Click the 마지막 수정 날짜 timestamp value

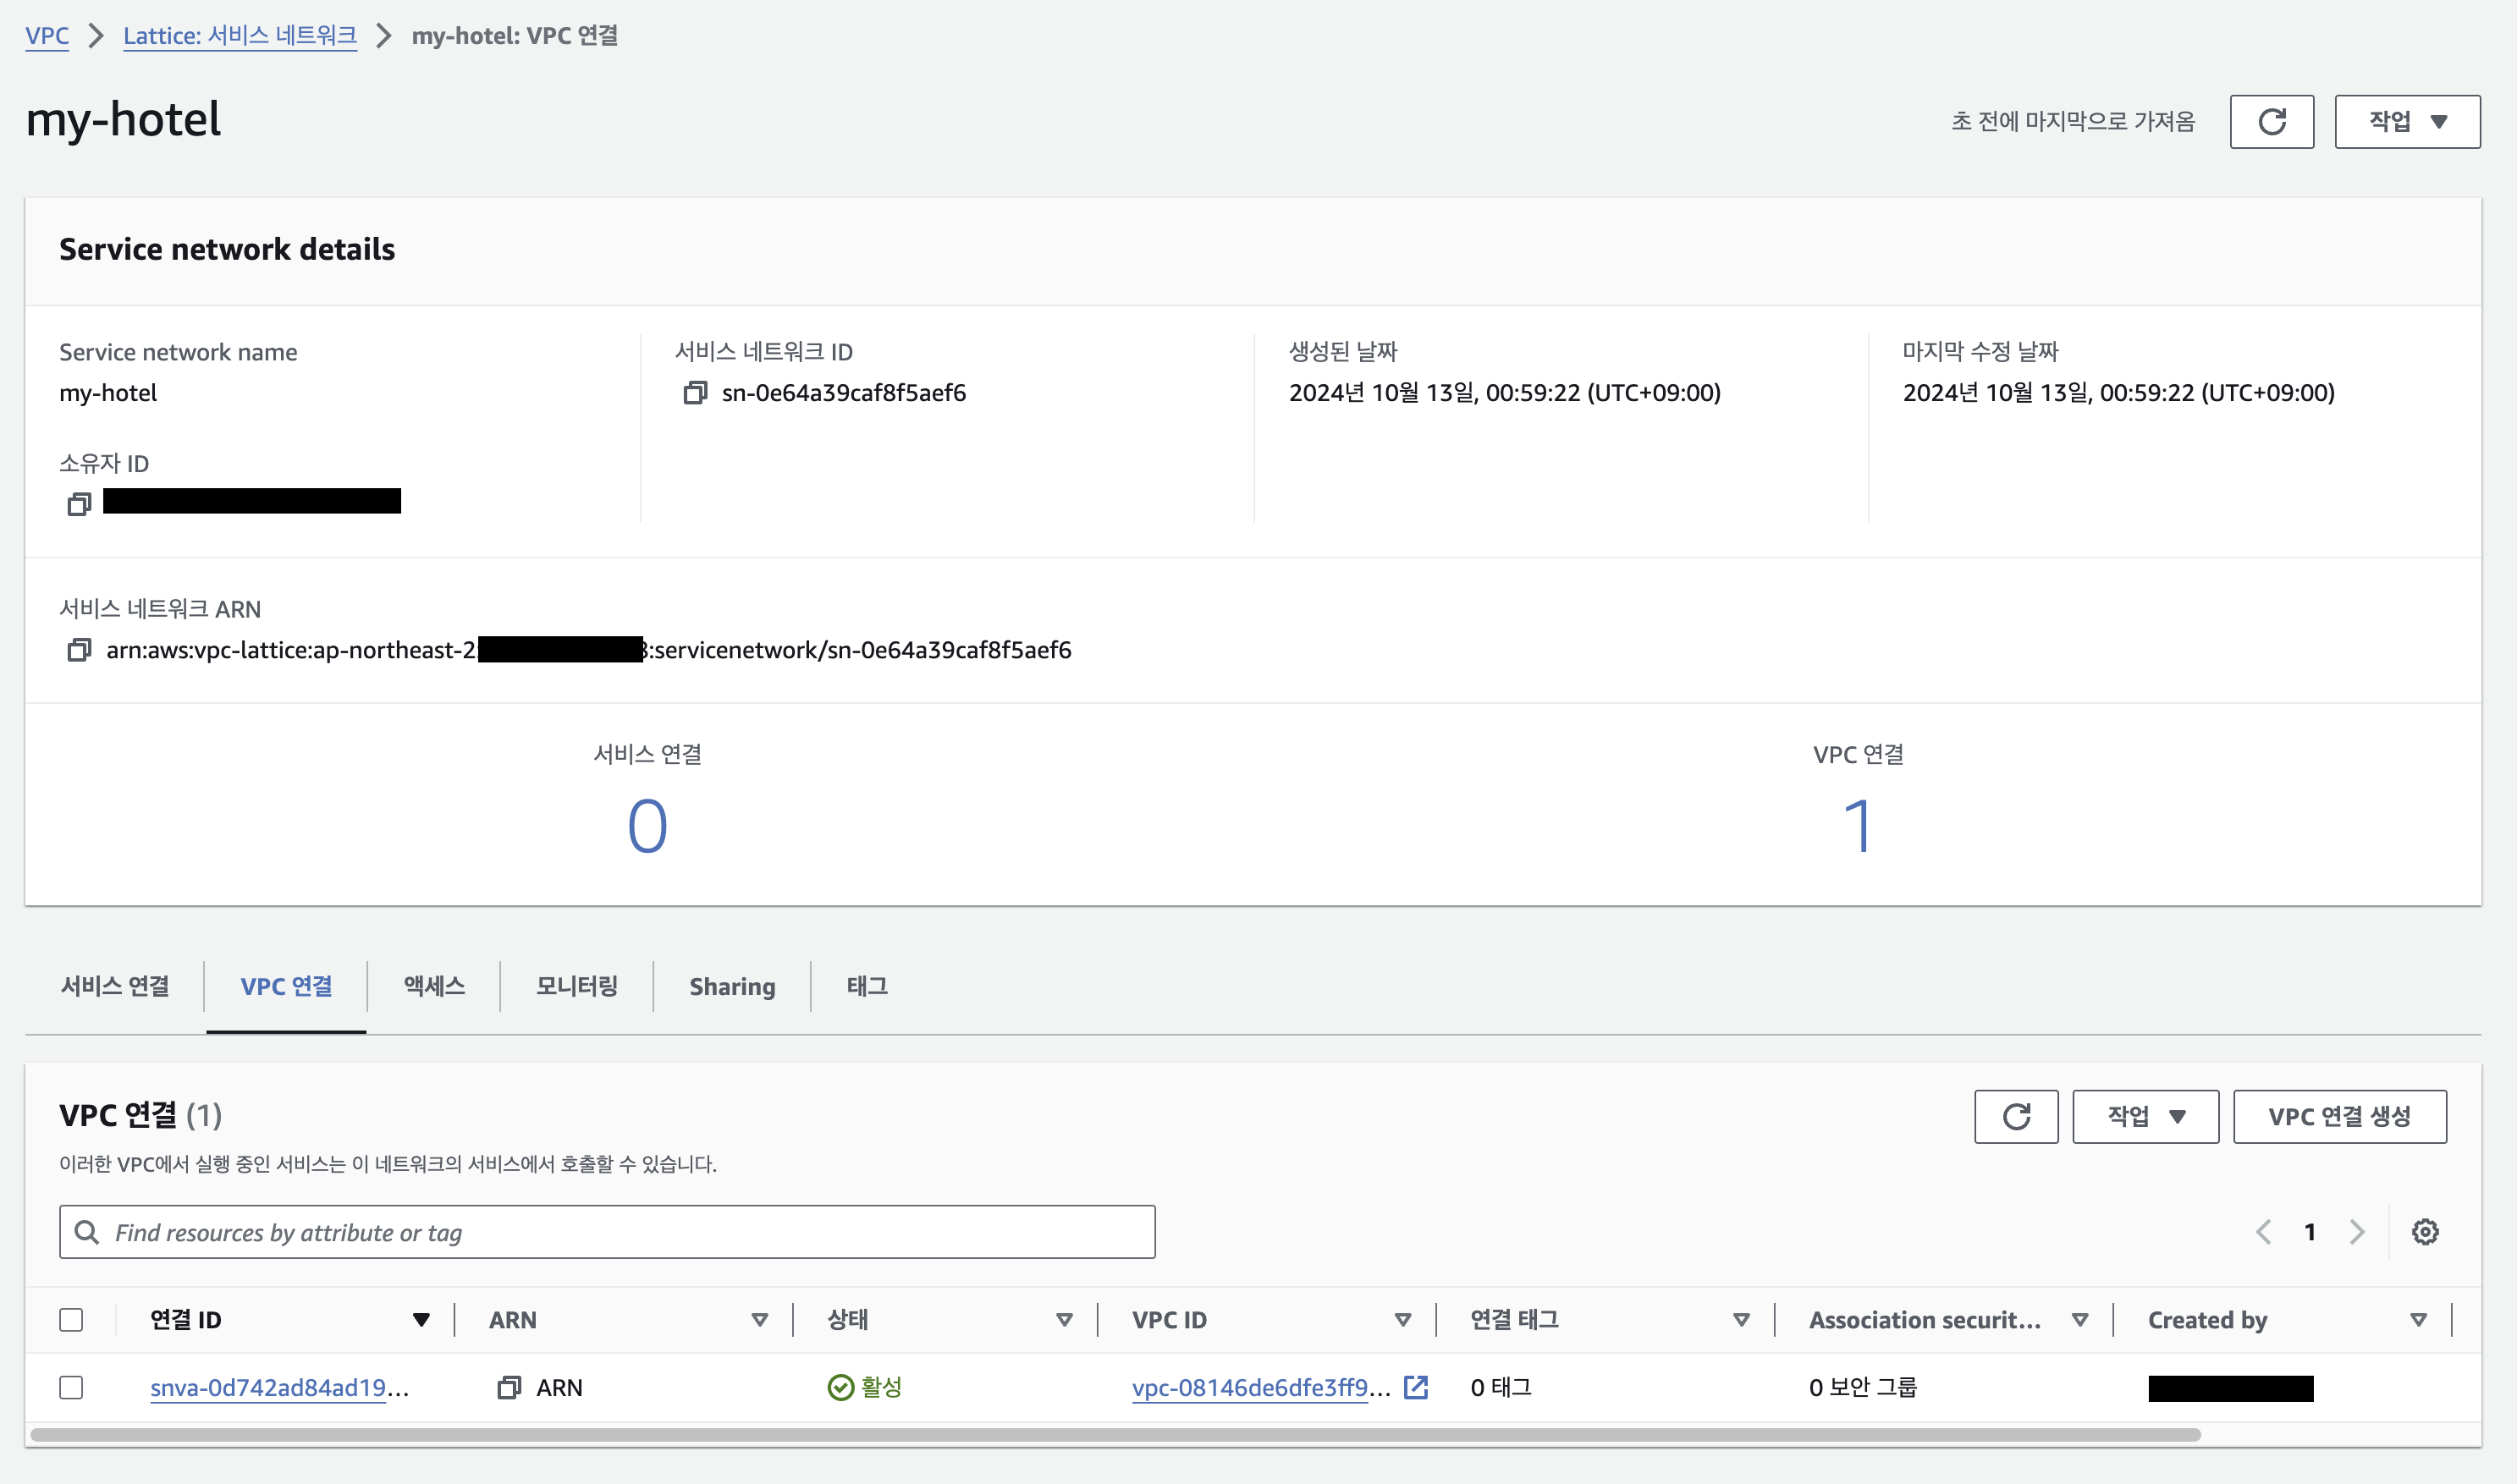[x=2119, y=393]
